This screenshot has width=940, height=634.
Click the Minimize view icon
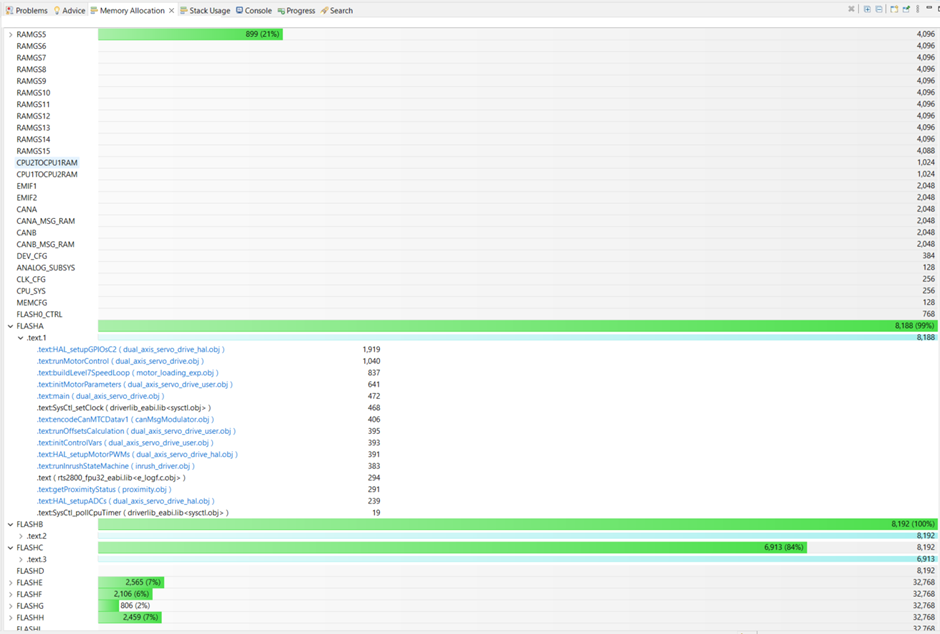(929, 9)
